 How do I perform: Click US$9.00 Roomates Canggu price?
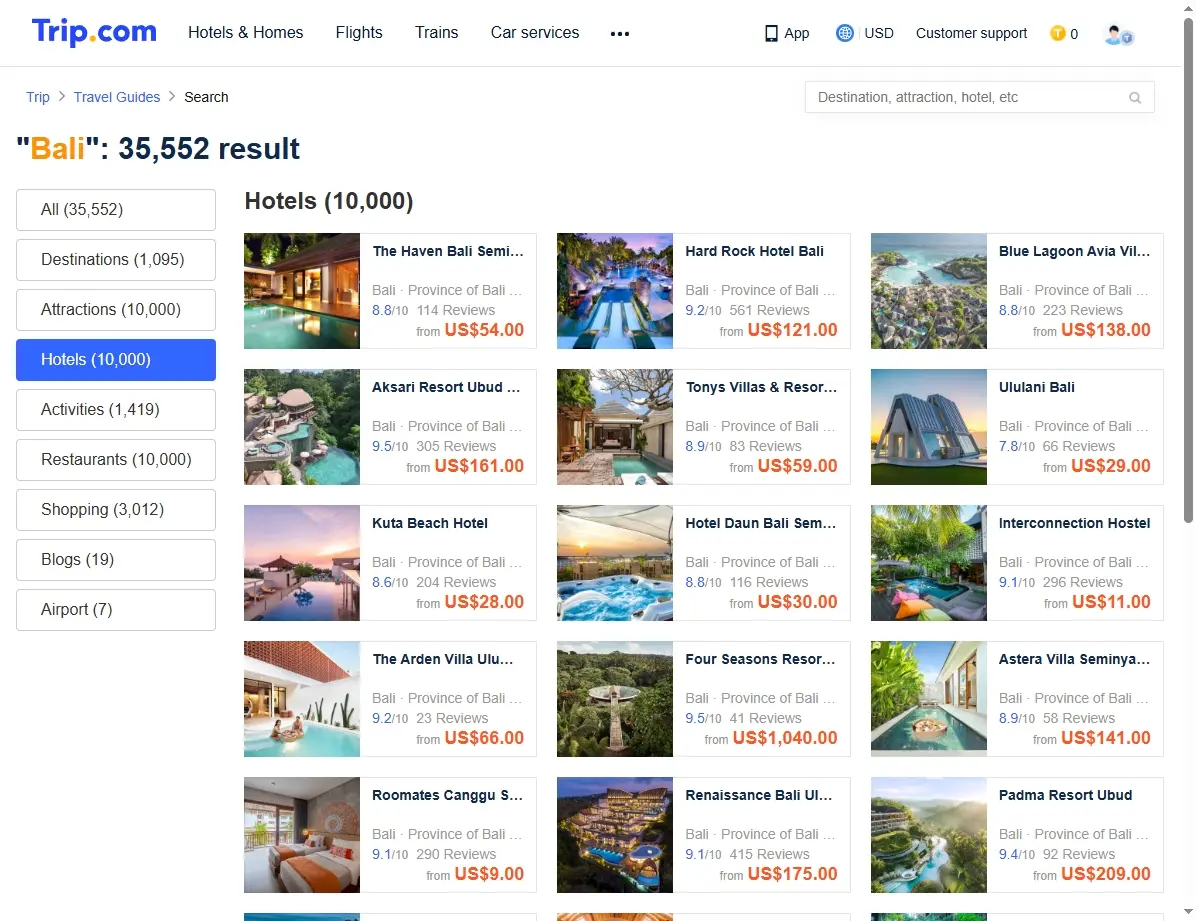[x=489, y=874]
